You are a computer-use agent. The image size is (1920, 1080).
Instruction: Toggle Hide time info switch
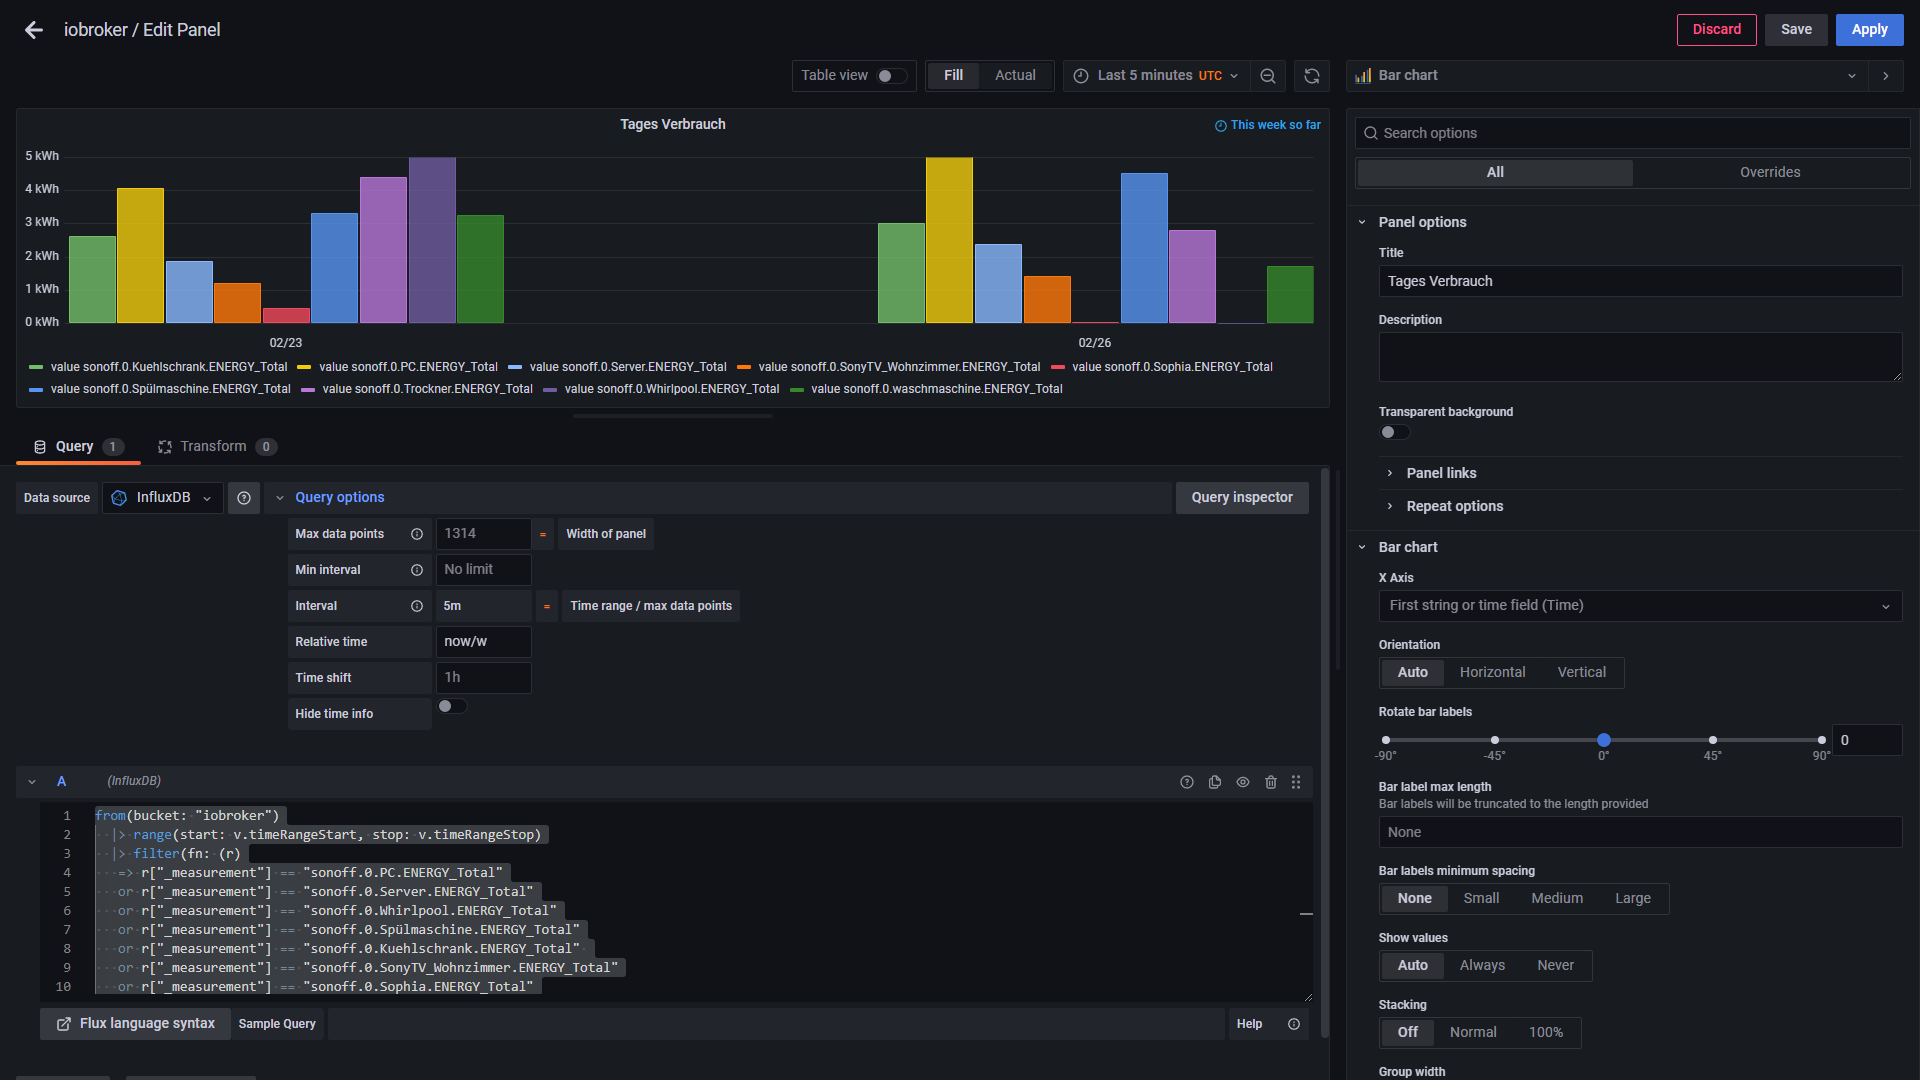[452, 706]
